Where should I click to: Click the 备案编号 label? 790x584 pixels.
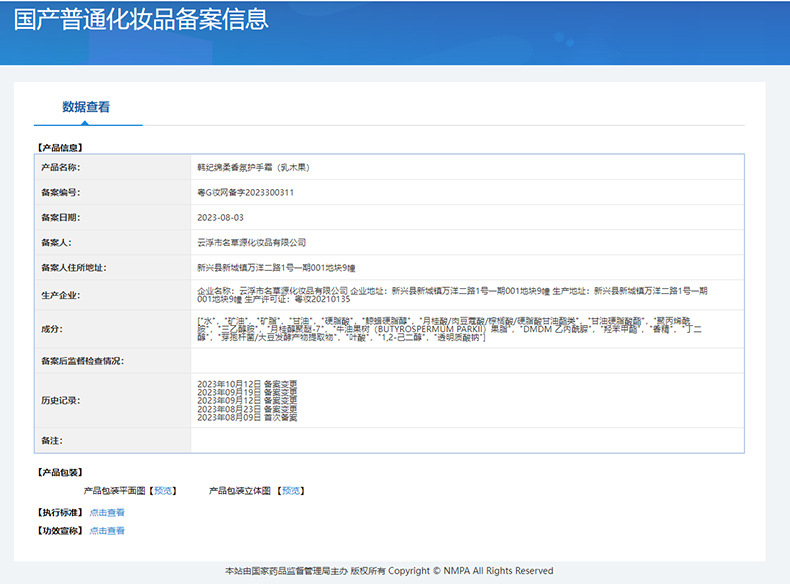[60, 192]
